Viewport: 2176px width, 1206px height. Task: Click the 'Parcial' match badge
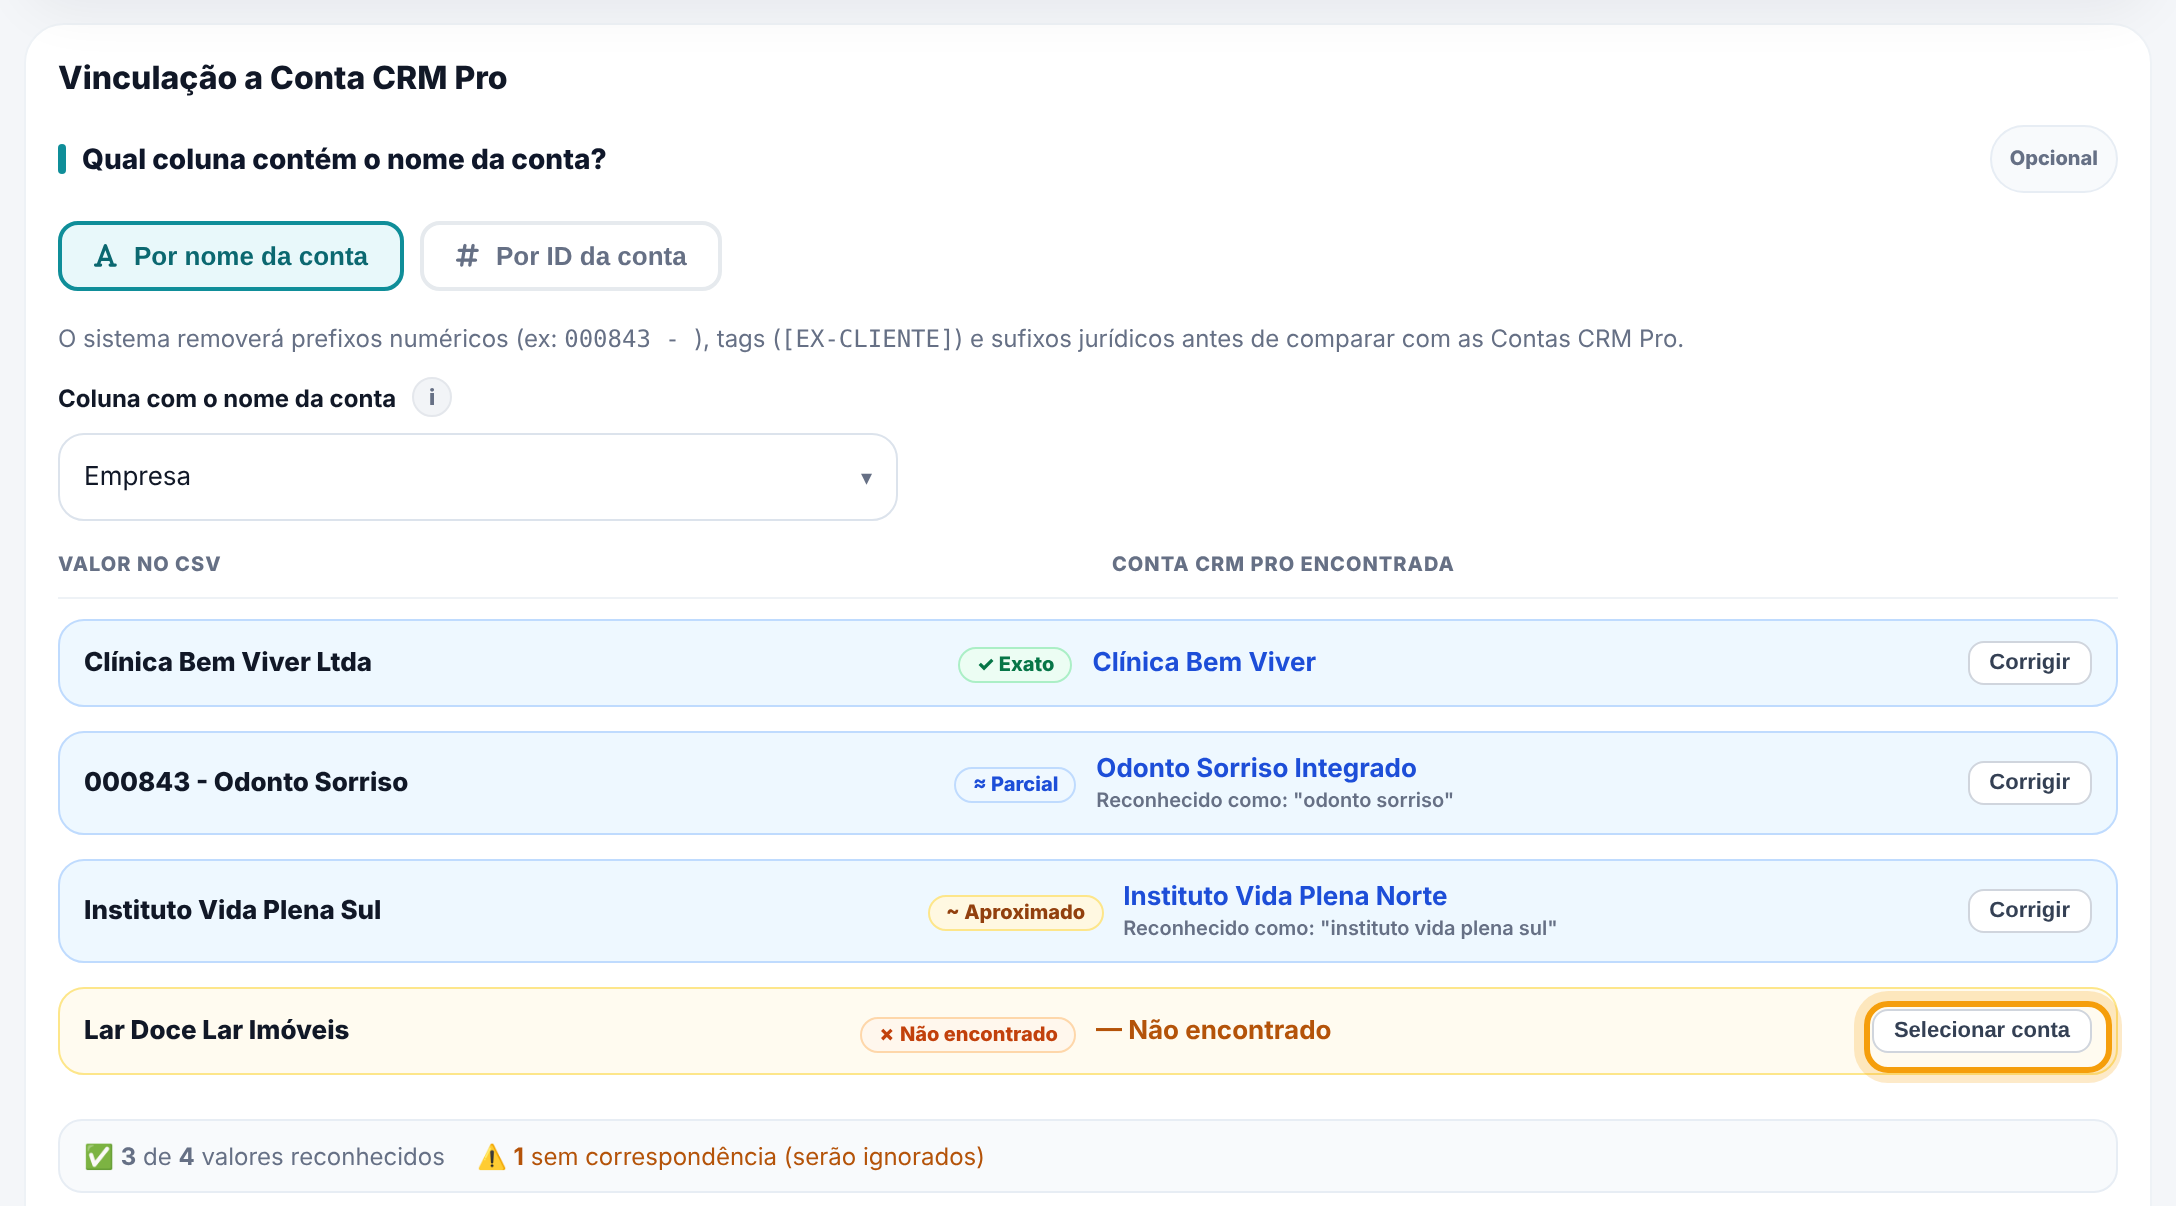tap(1015, 785)
